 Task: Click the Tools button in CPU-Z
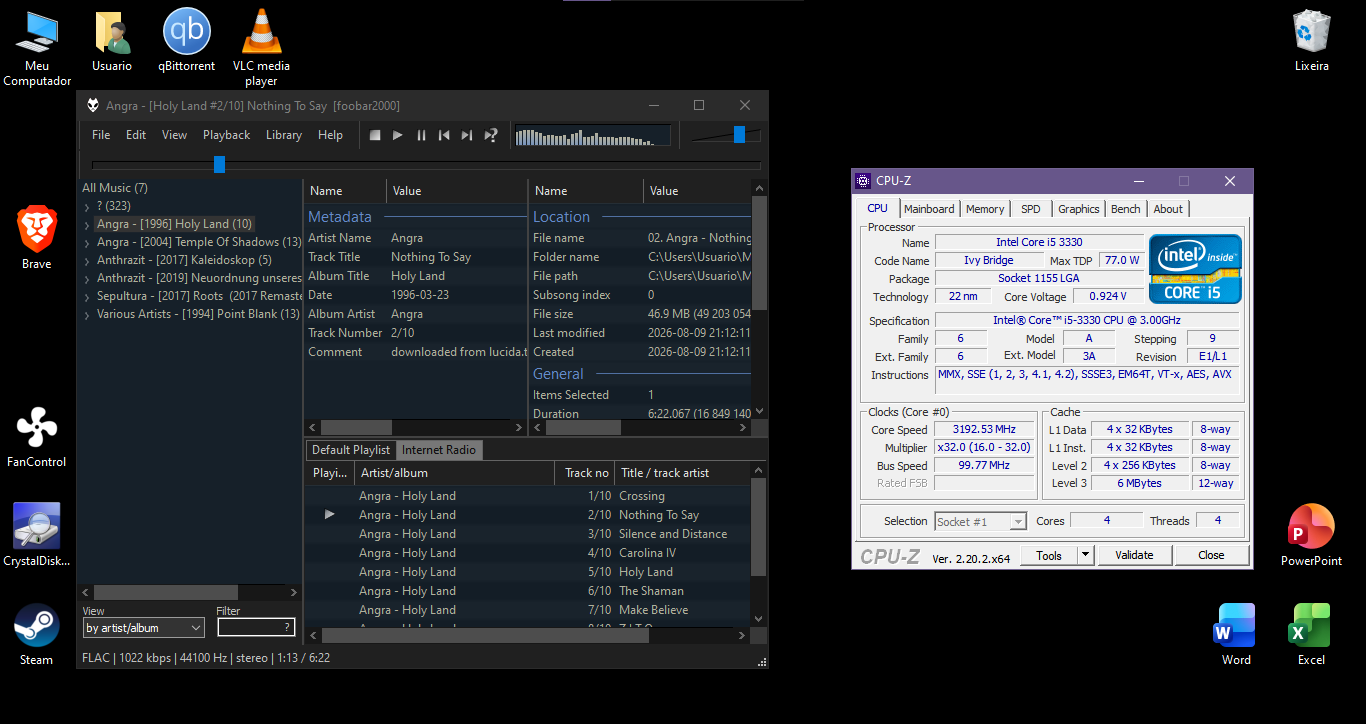tap(1049, 555)
